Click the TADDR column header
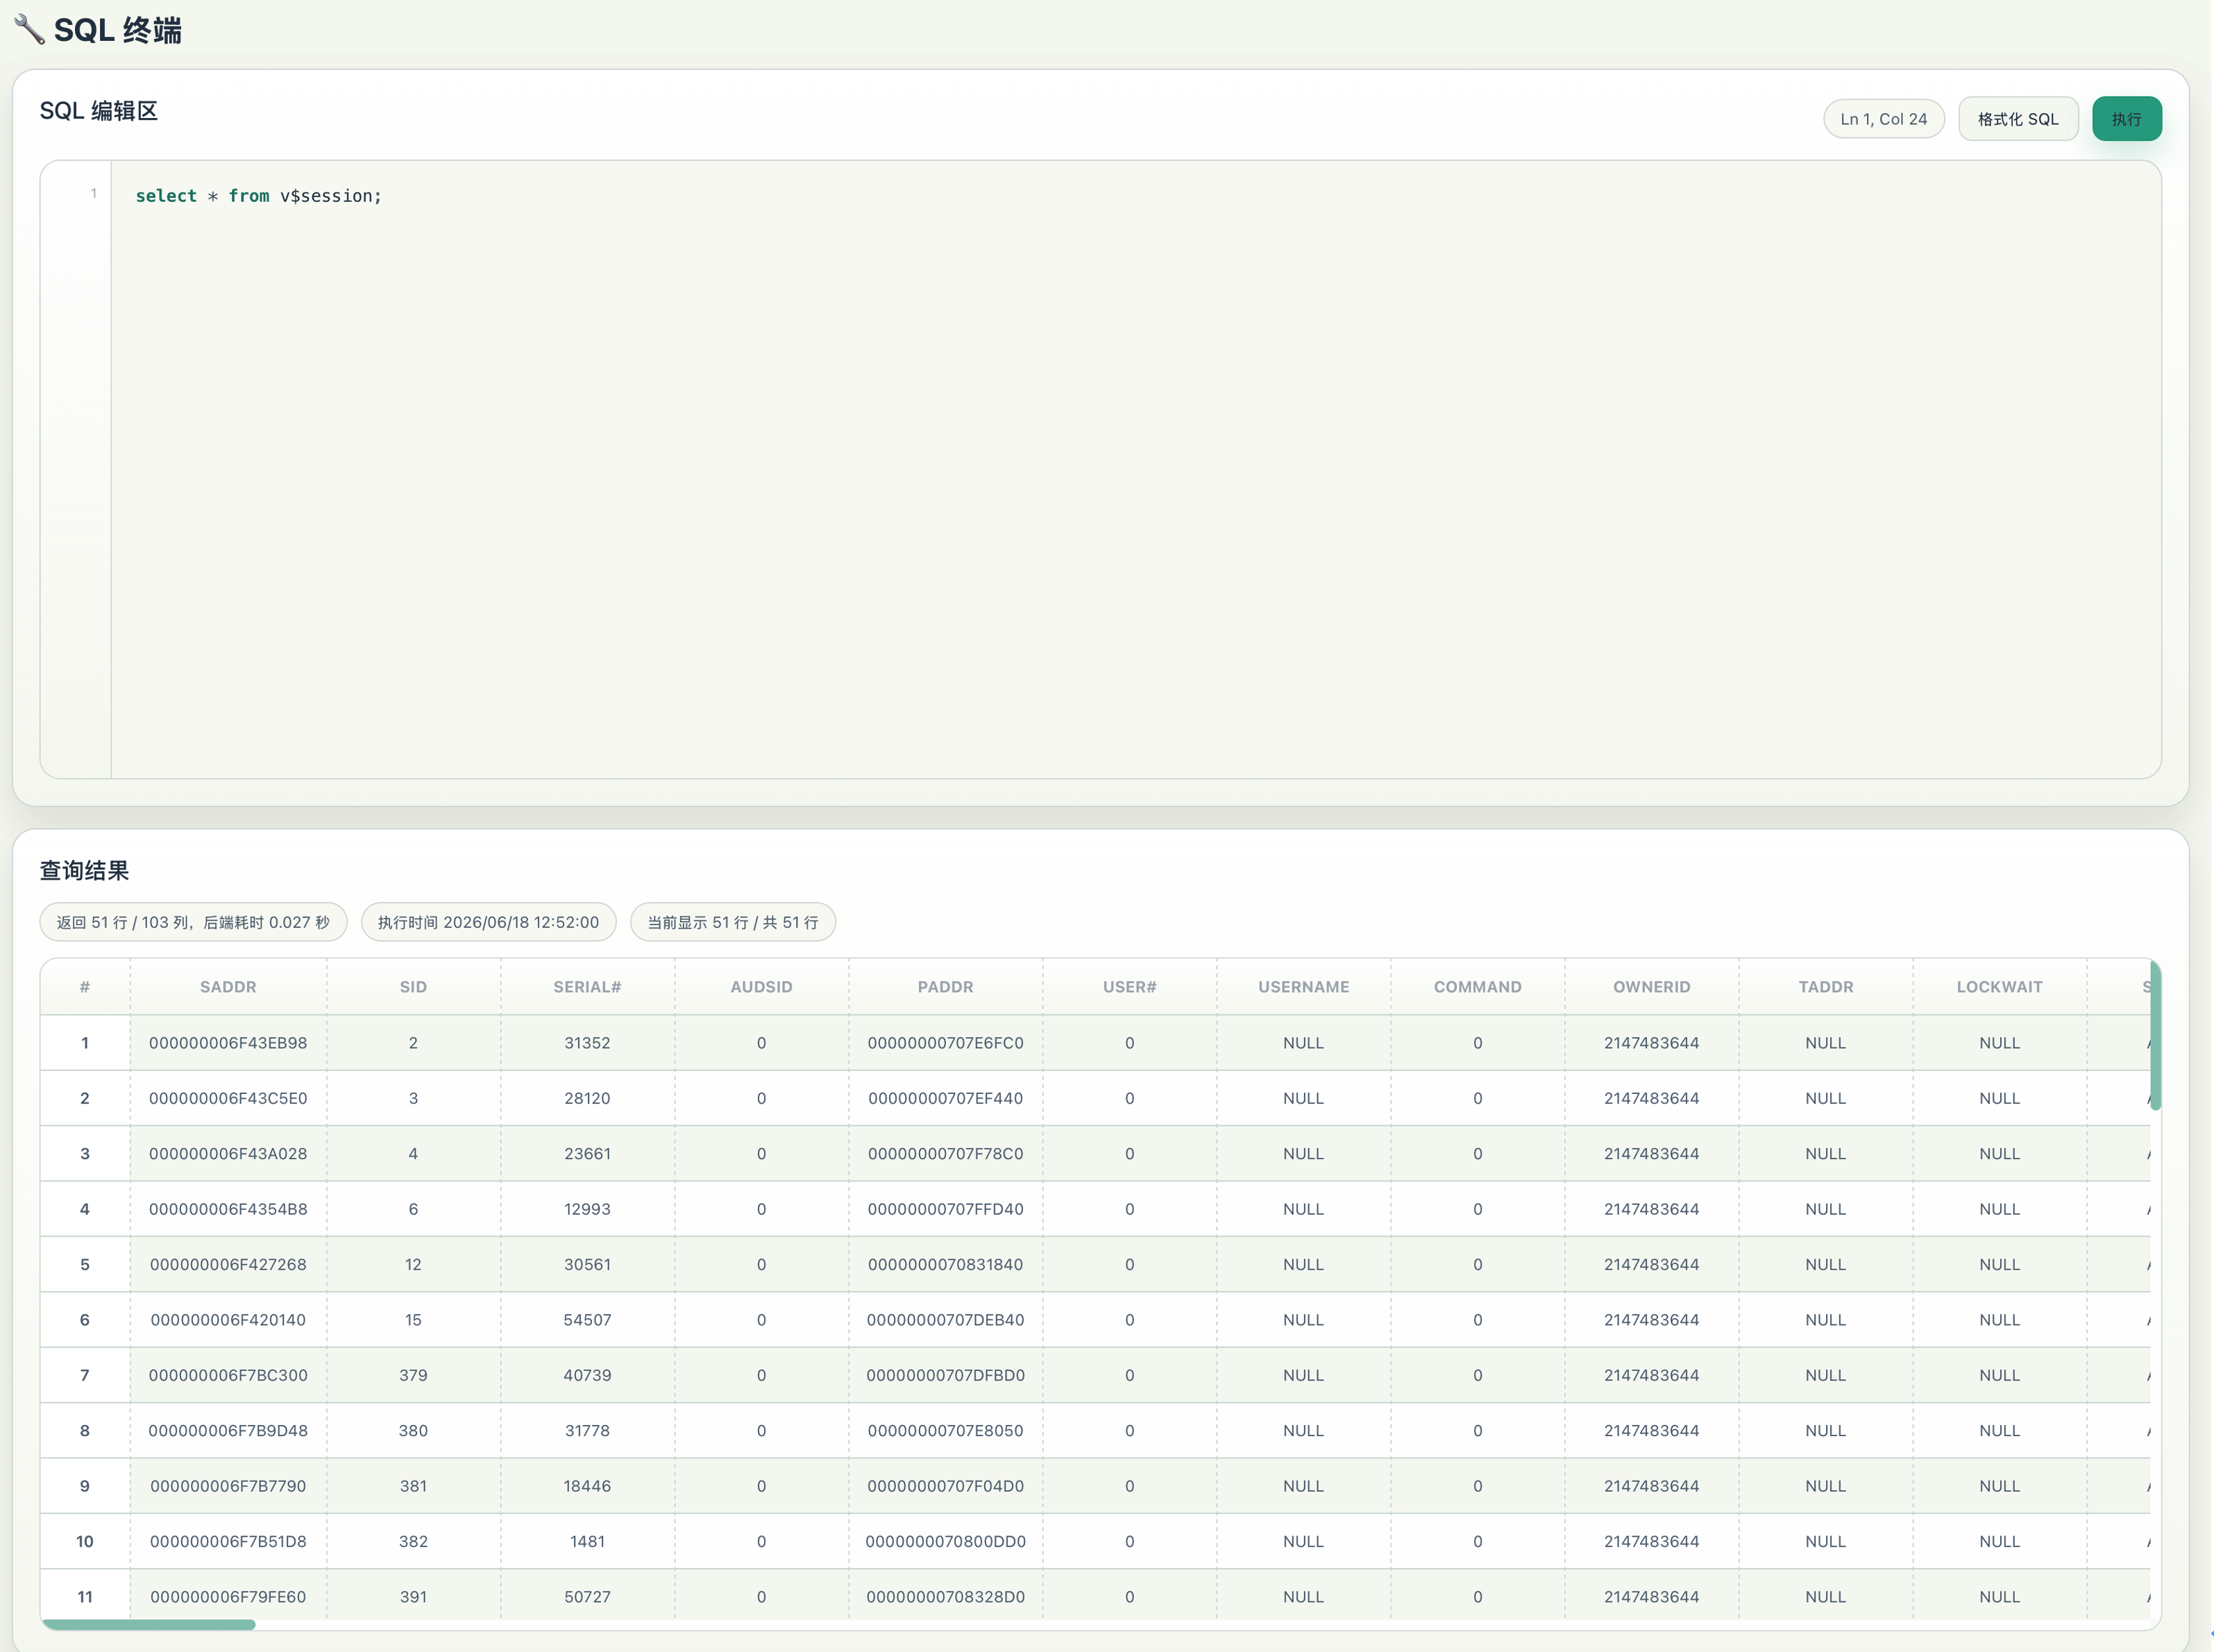 pos(1825,987)
